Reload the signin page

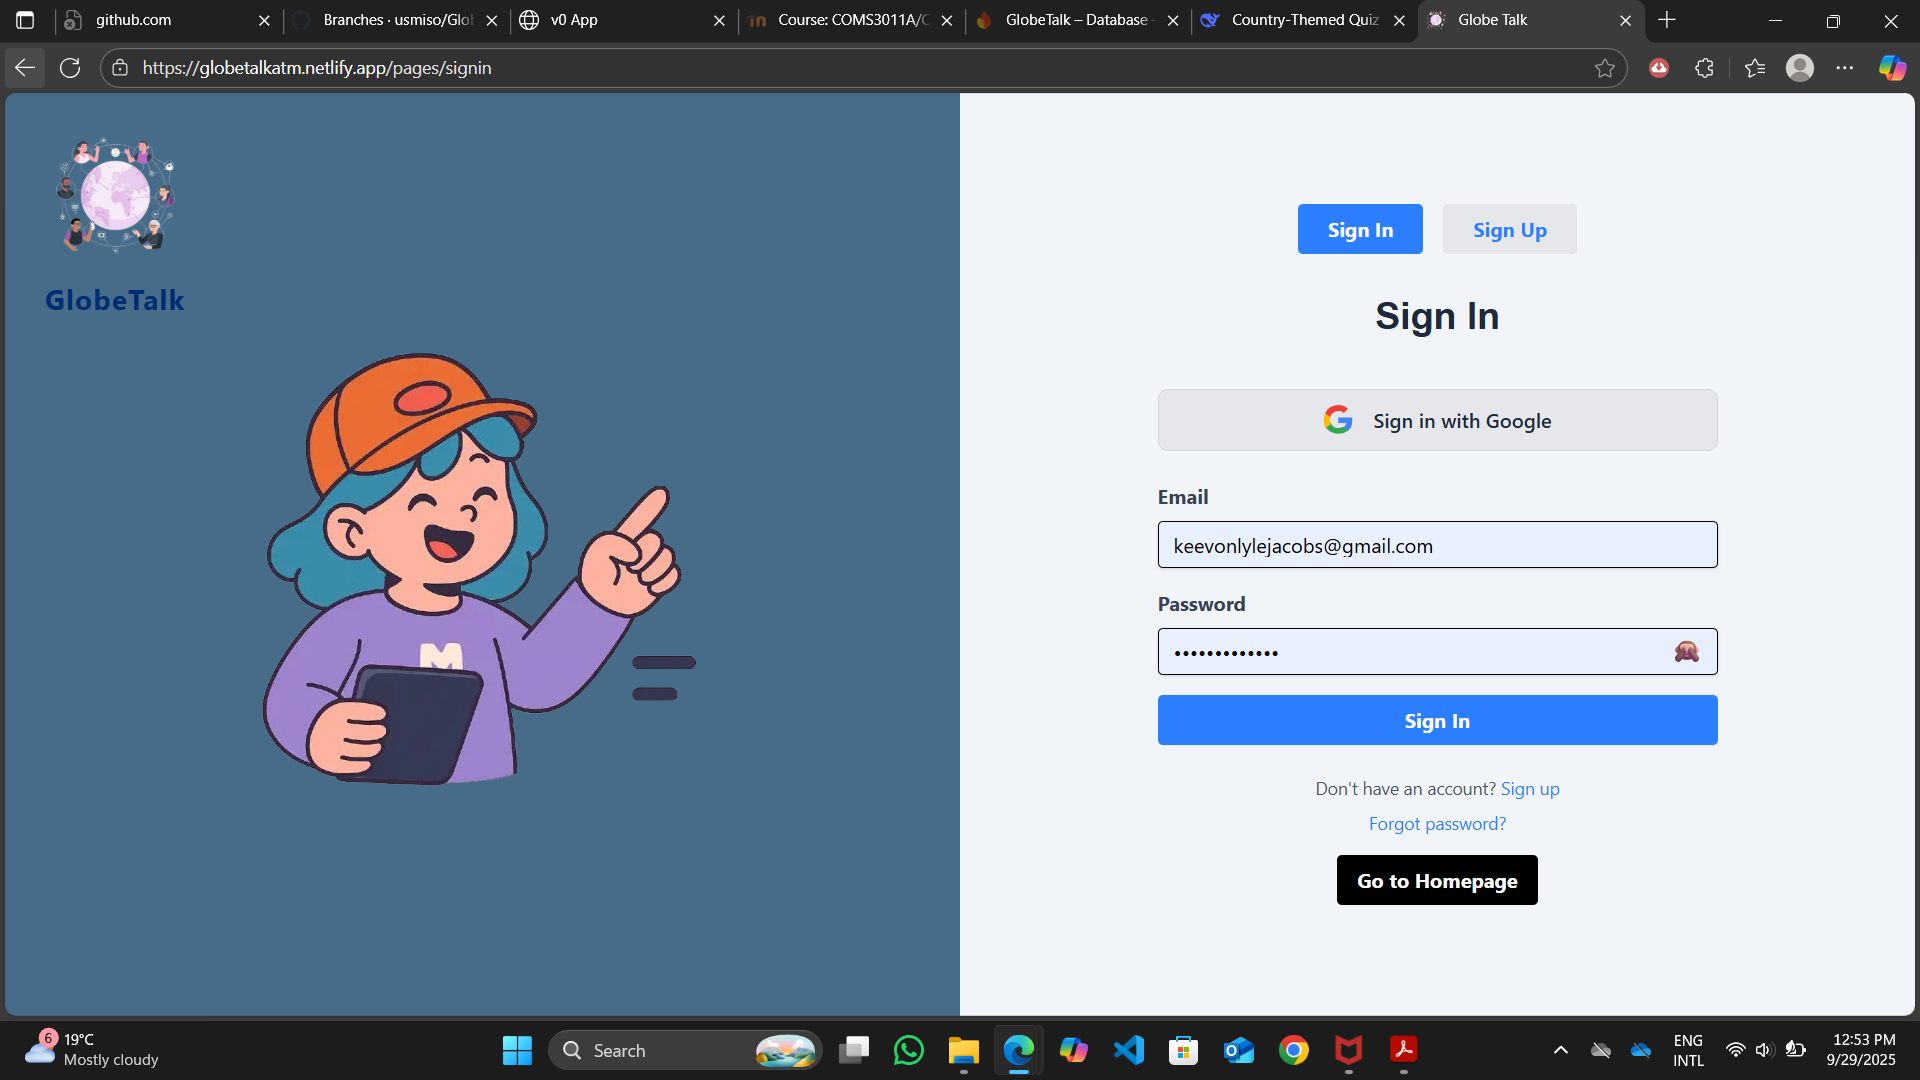(x=70, y=67)
